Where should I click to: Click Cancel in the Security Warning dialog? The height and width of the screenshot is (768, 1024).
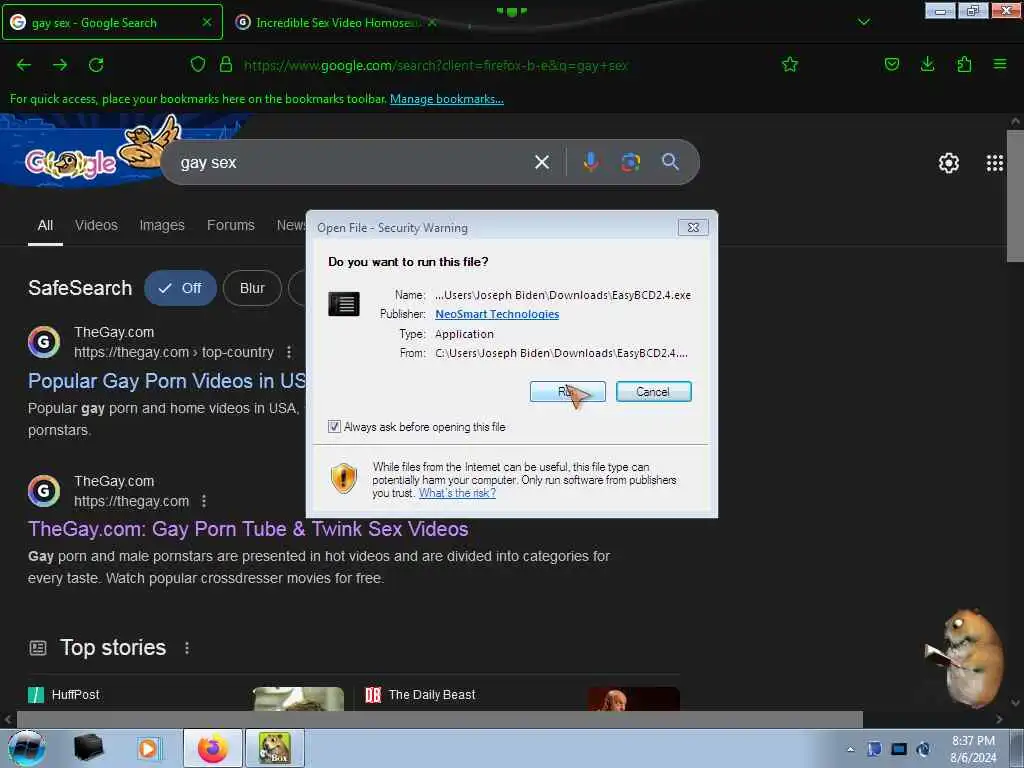point(653,392)
